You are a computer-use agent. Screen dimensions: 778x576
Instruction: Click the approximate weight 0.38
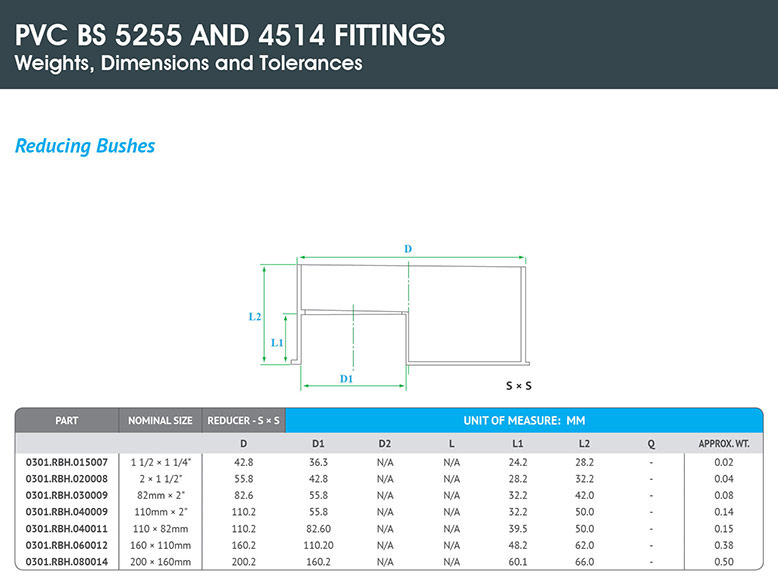tap(724, 545)
